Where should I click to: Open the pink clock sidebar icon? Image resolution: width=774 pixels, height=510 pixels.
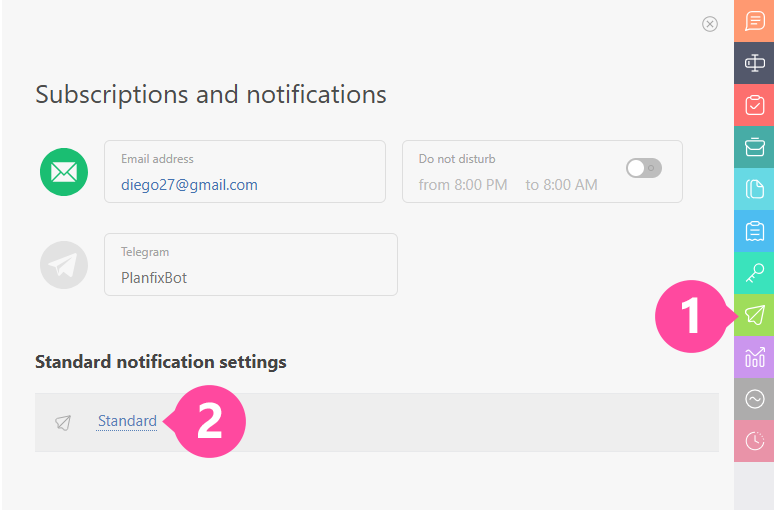click(755, 441)
